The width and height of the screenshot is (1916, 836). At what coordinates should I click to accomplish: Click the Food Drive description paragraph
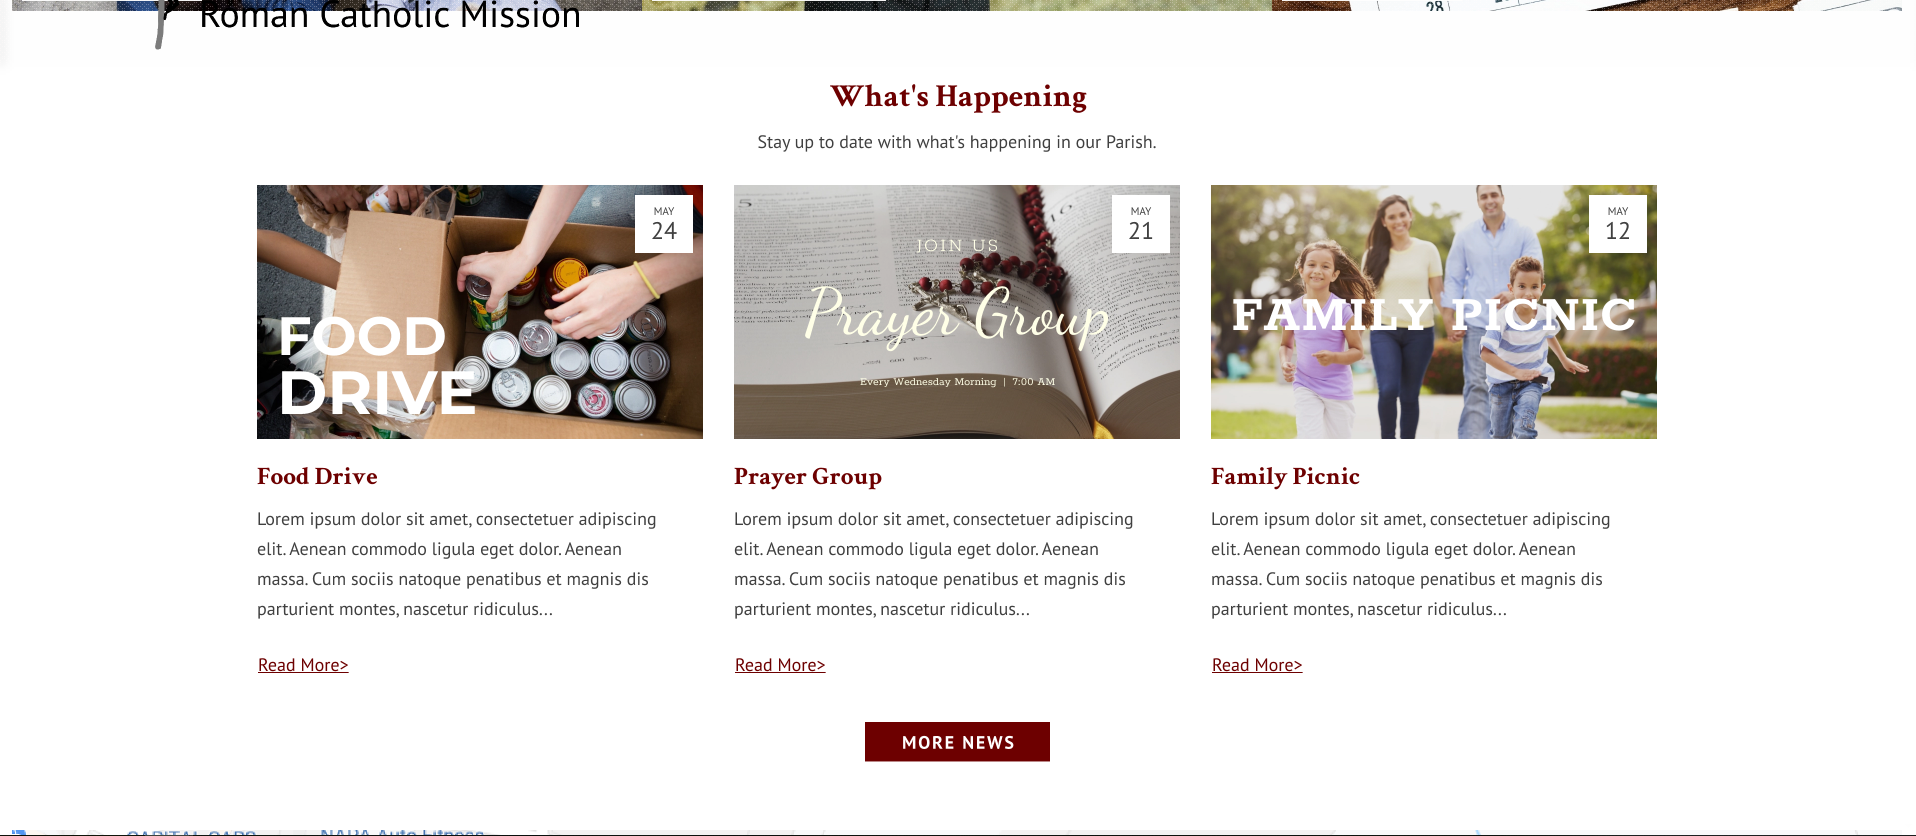(x=457, y=564)
